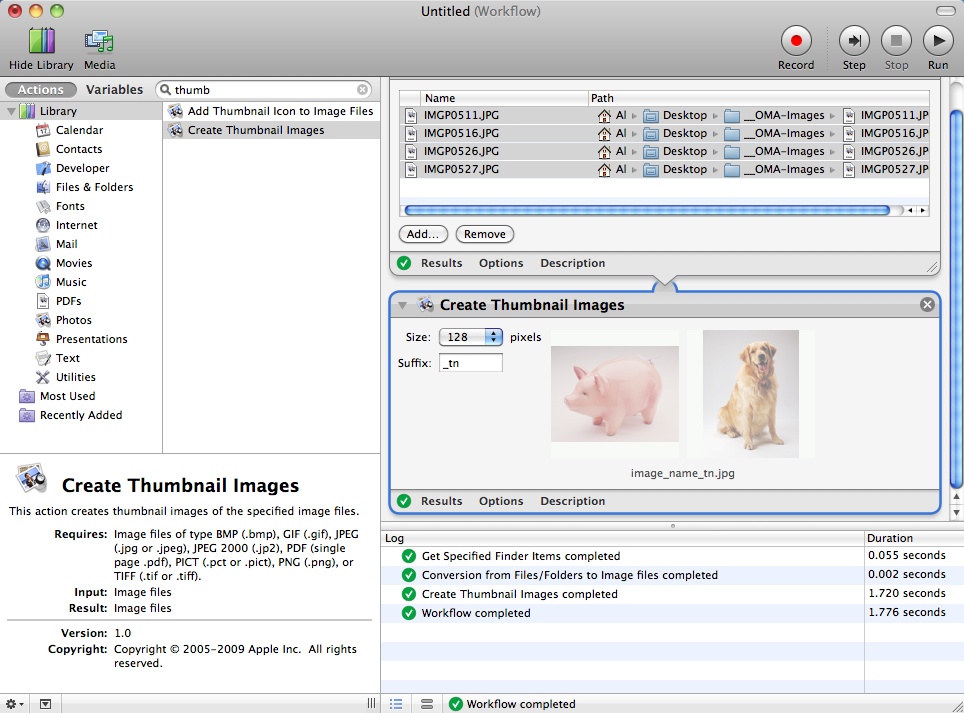Collapse Create Thumbnail Images via its disclosure triangle
964x713 pixels.
pyautogui.click(x=403, y=305)
